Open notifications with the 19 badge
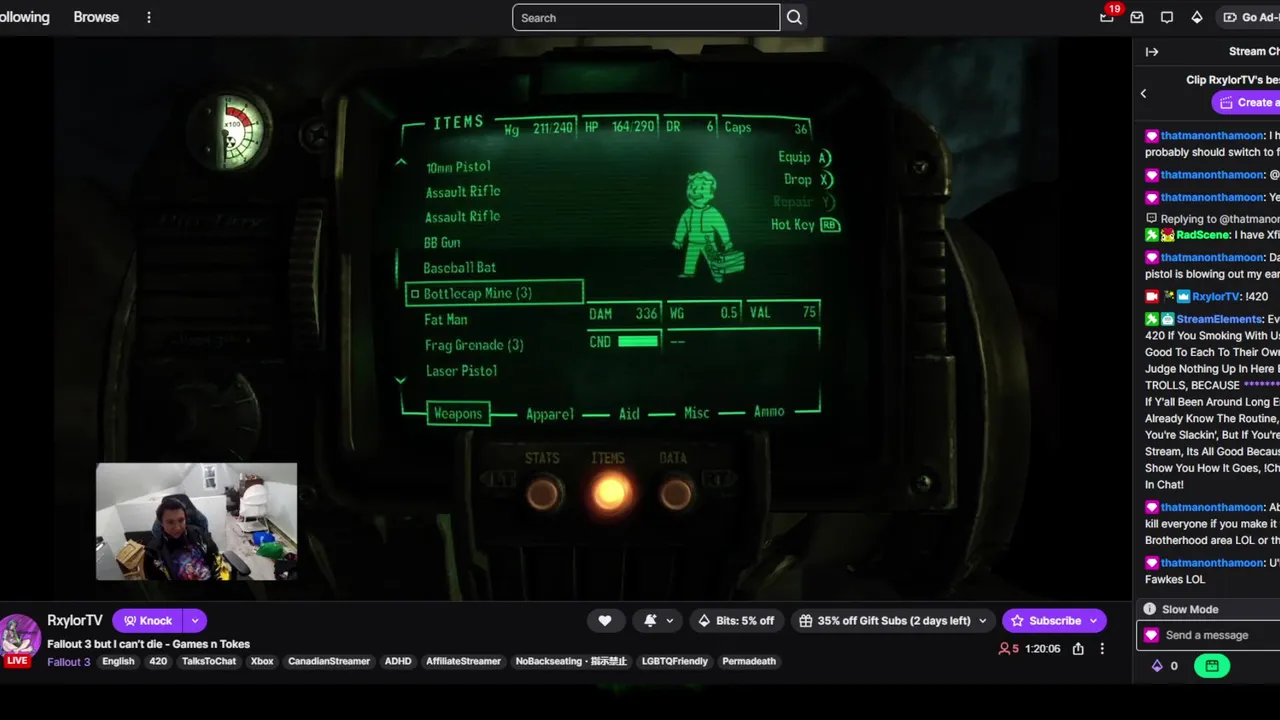 [x=1107, y=17]
